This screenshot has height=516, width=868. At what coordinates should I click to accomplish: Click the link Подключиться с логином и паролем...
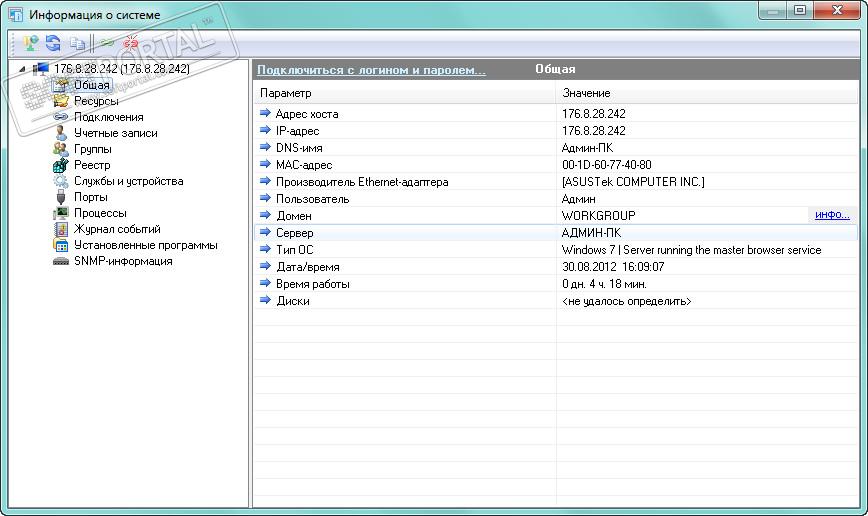pyautogui.click(x=371, y=70)
